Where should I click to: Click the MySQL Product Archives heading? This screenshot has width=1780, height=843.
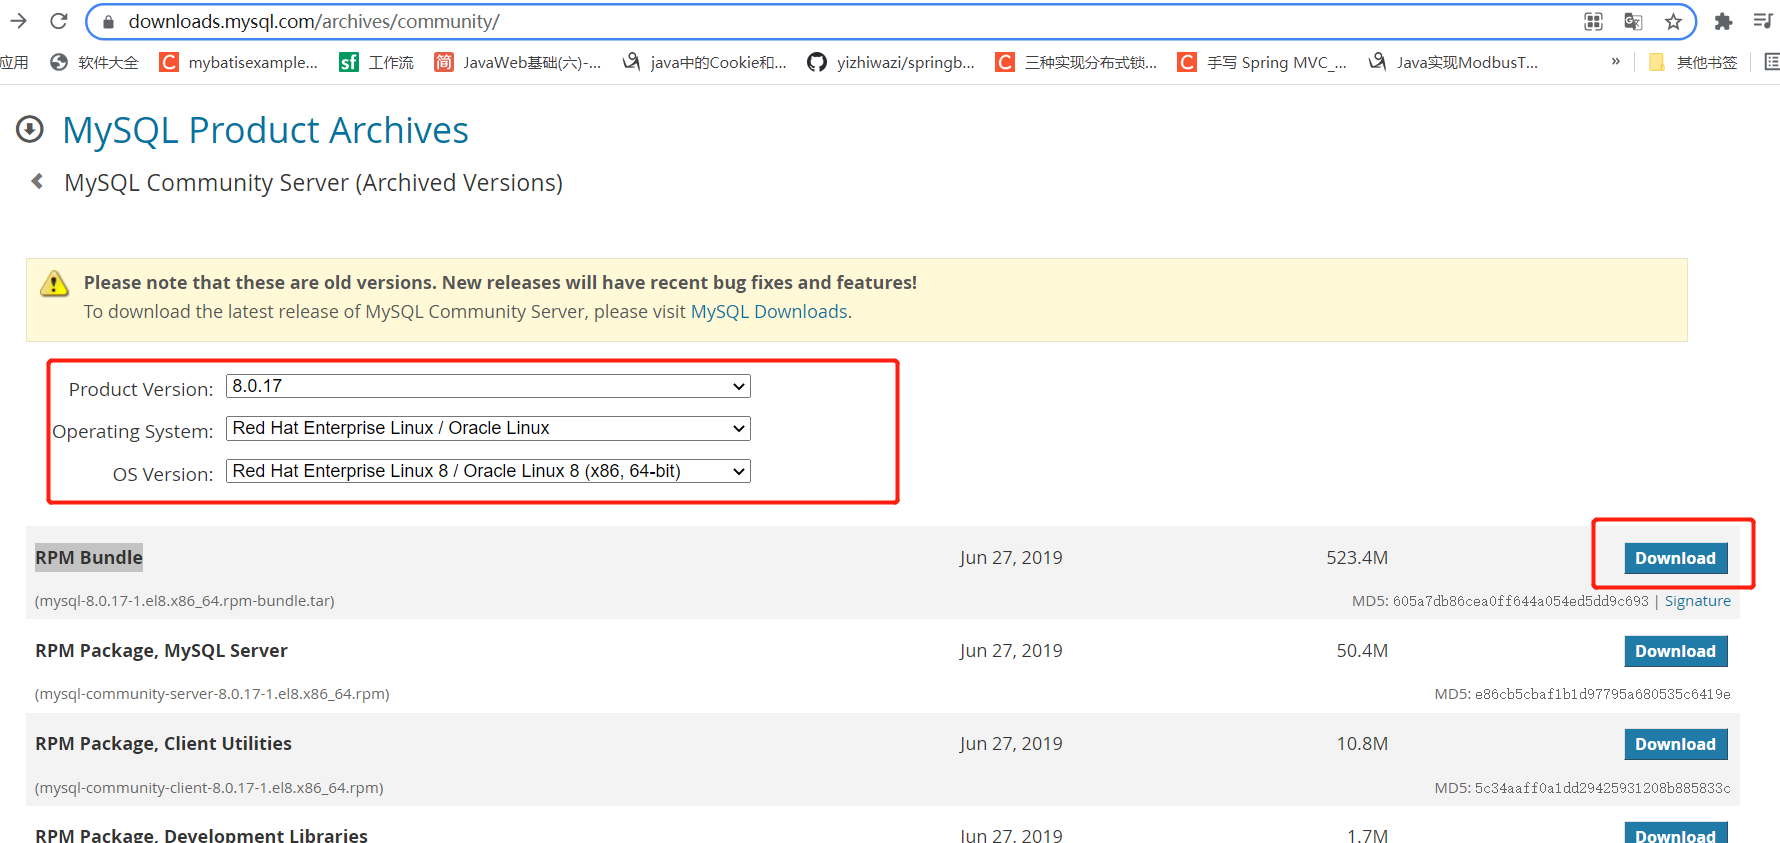click(265, 130)
